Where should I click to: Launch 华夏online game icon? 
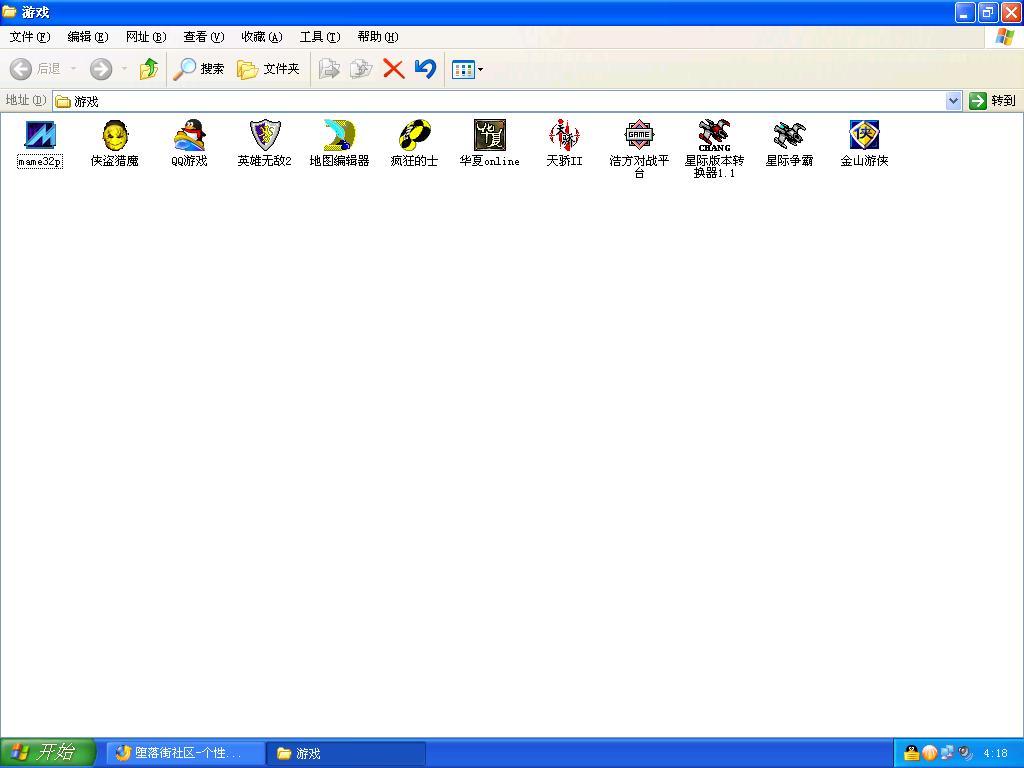pos(489,136)
